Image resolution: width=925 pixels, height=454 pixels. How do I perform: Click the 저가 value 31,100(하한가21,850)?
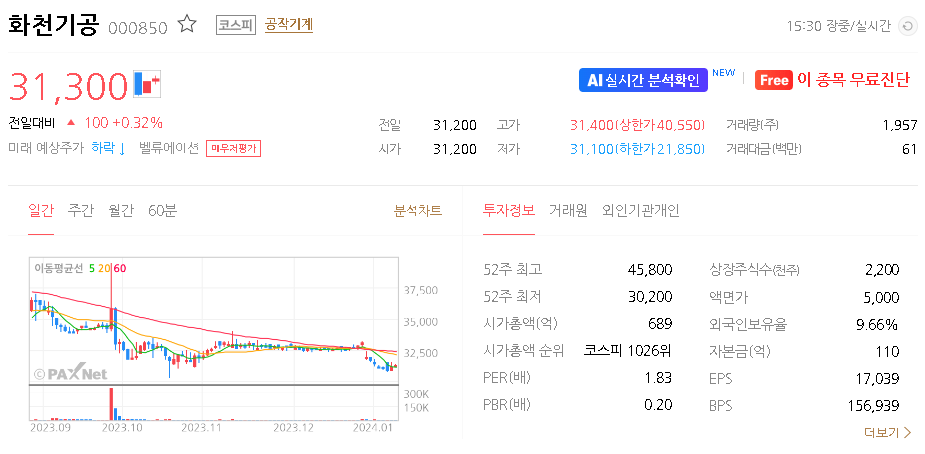coord(637,149)
